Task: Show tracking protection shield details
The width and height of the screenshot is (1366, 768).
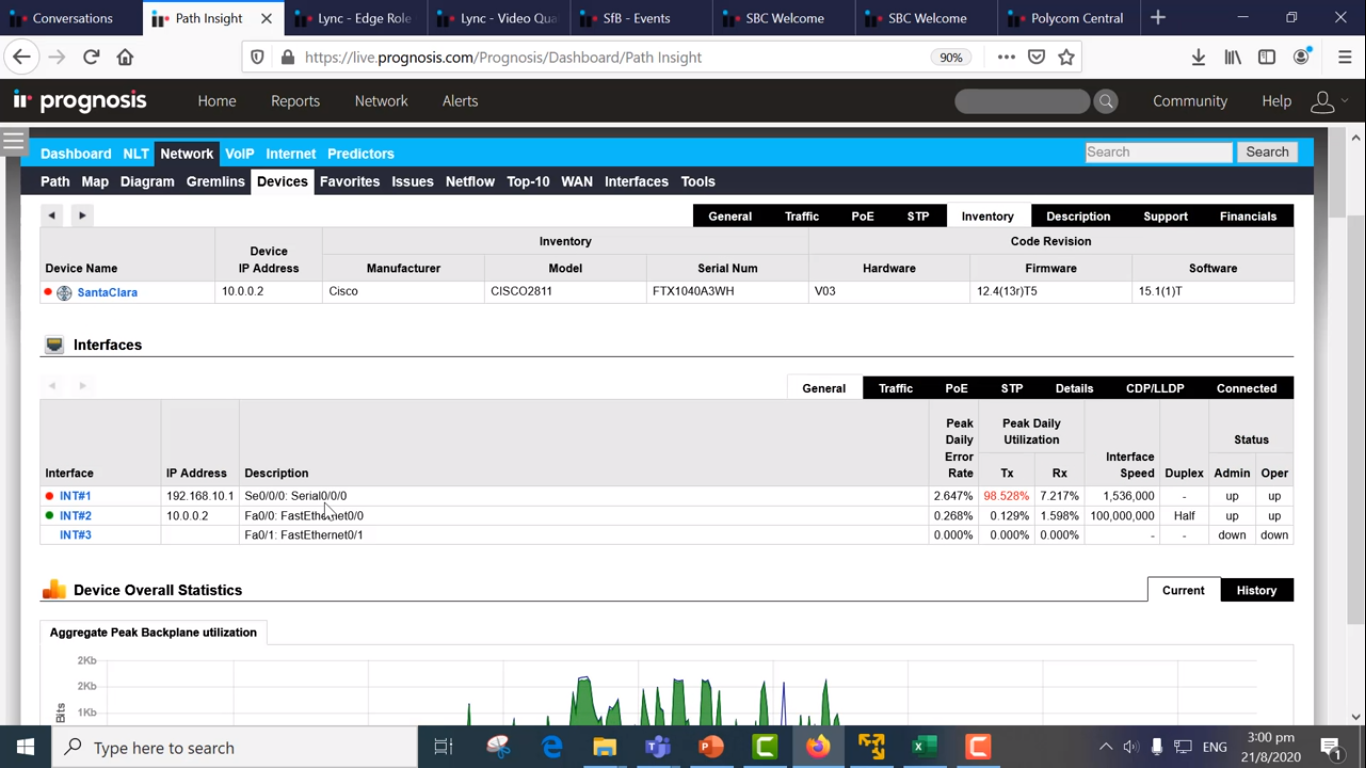Action: (x=257, y=57)
